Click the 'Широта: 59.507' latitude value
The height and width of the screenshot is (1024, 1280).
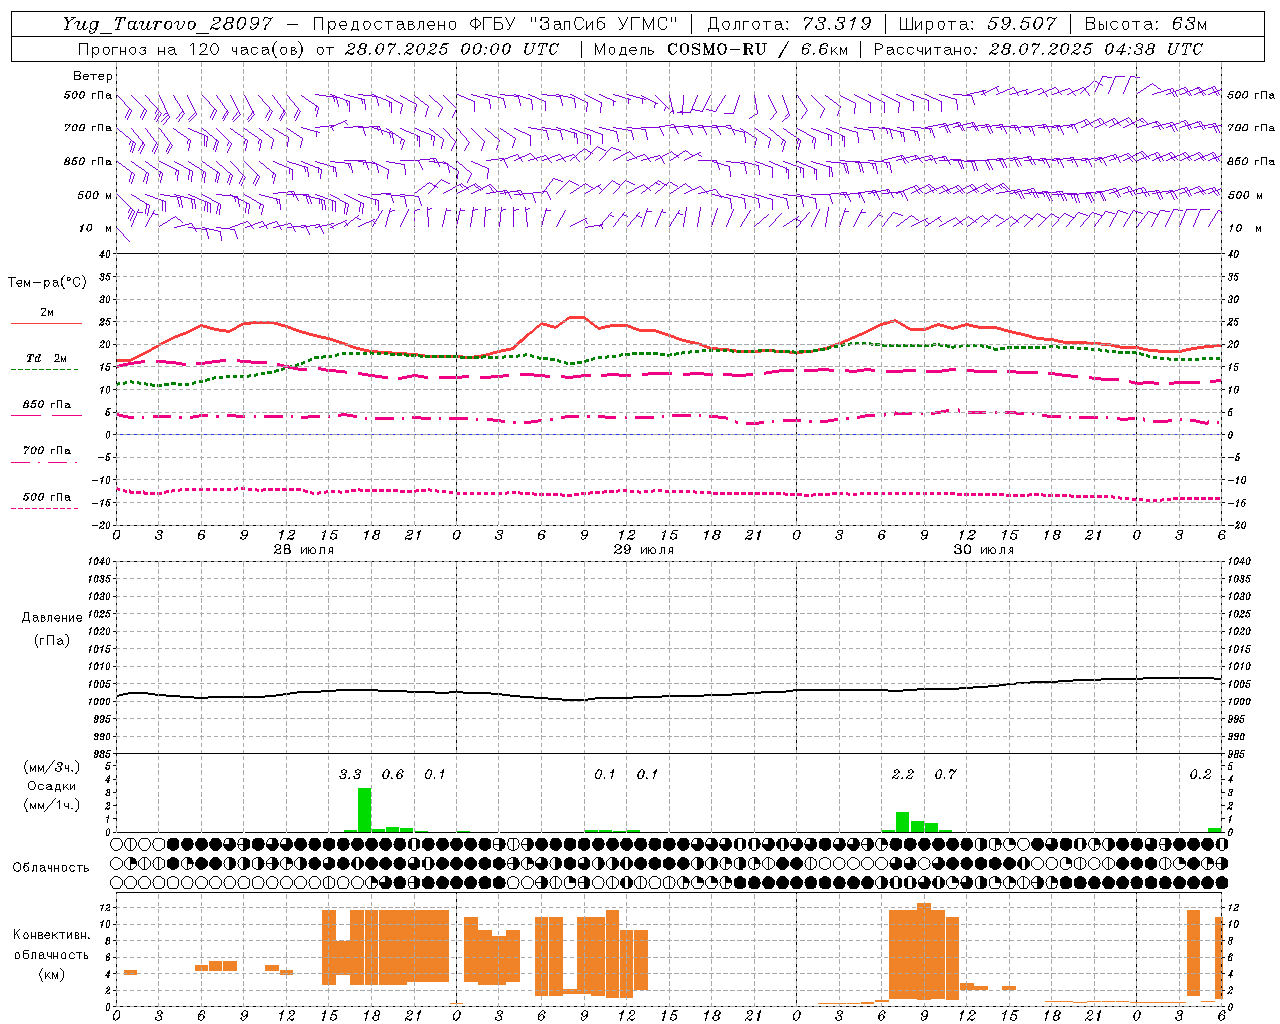pos(977,24)
